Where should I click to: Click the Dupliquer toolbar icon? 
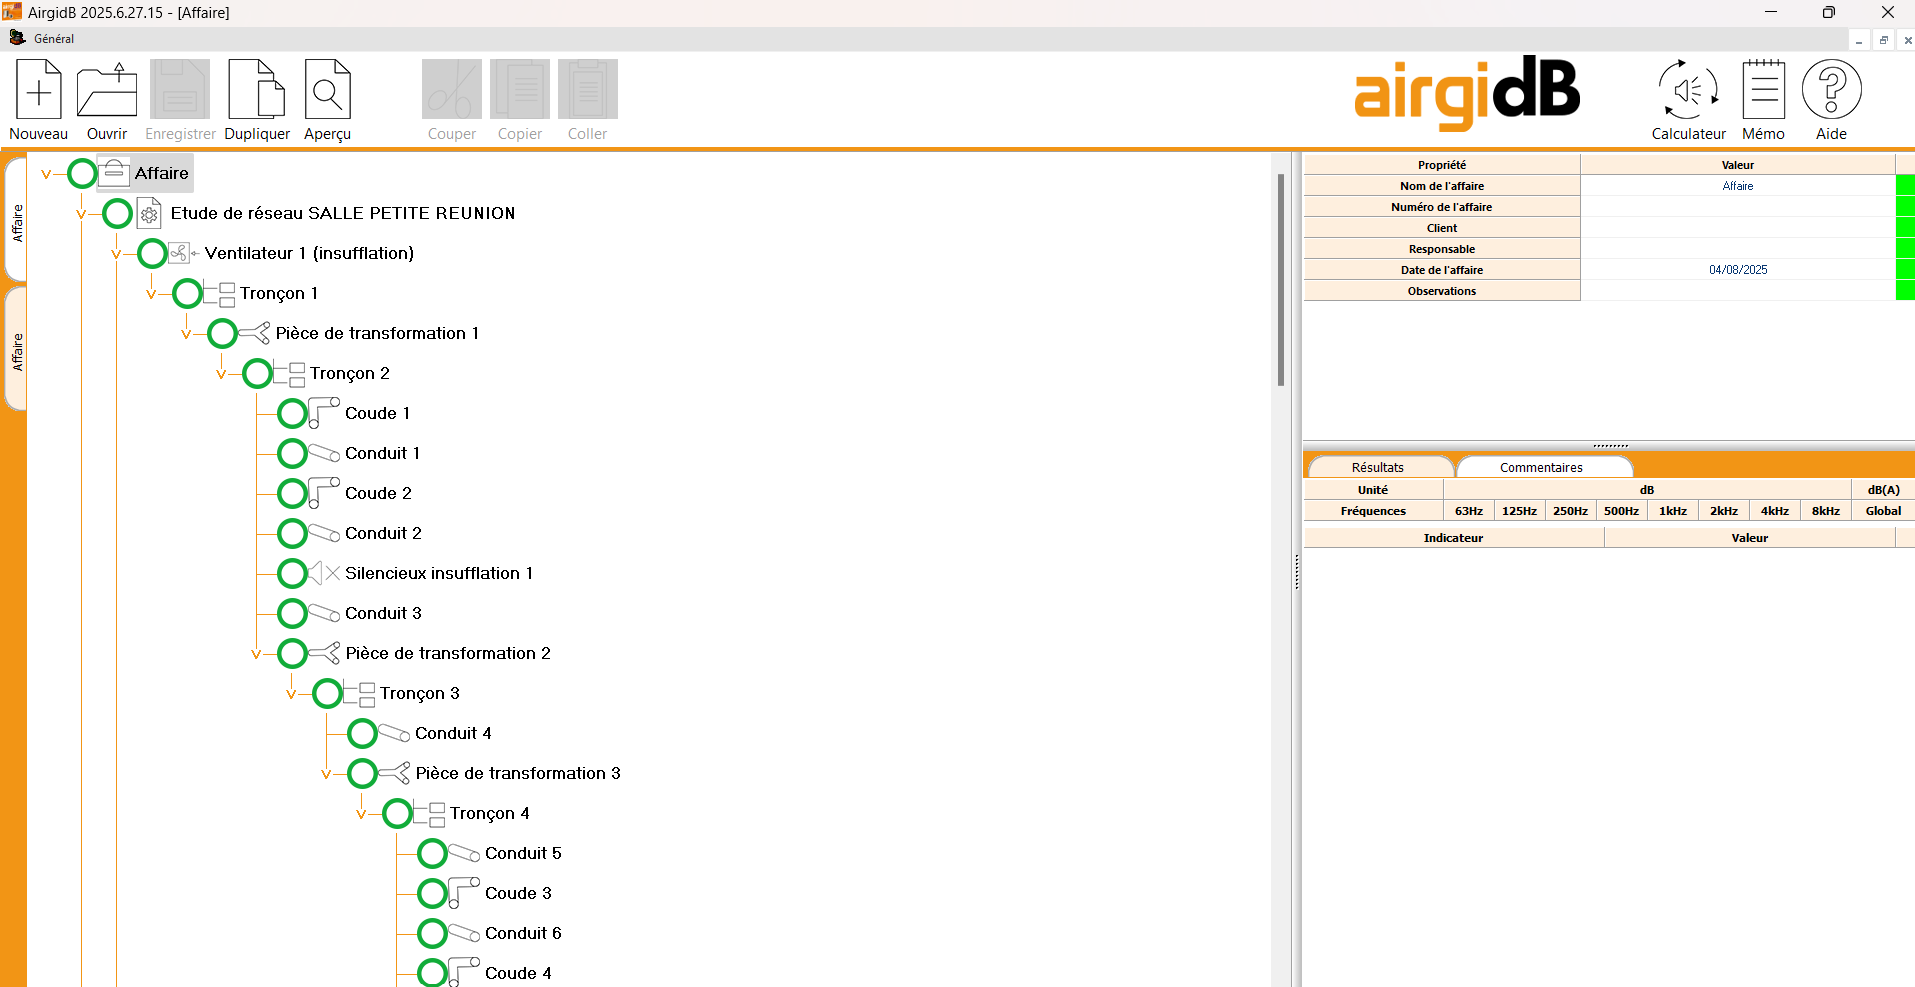tap(257, 90)
